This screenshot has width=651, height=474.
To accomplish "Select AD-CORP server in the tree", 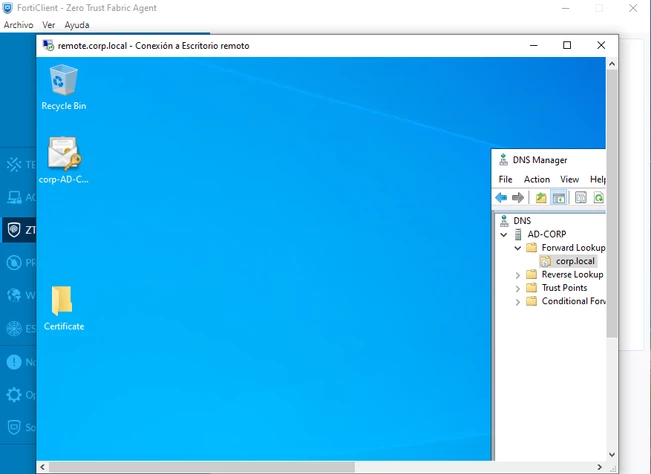I will click(546, 234).
